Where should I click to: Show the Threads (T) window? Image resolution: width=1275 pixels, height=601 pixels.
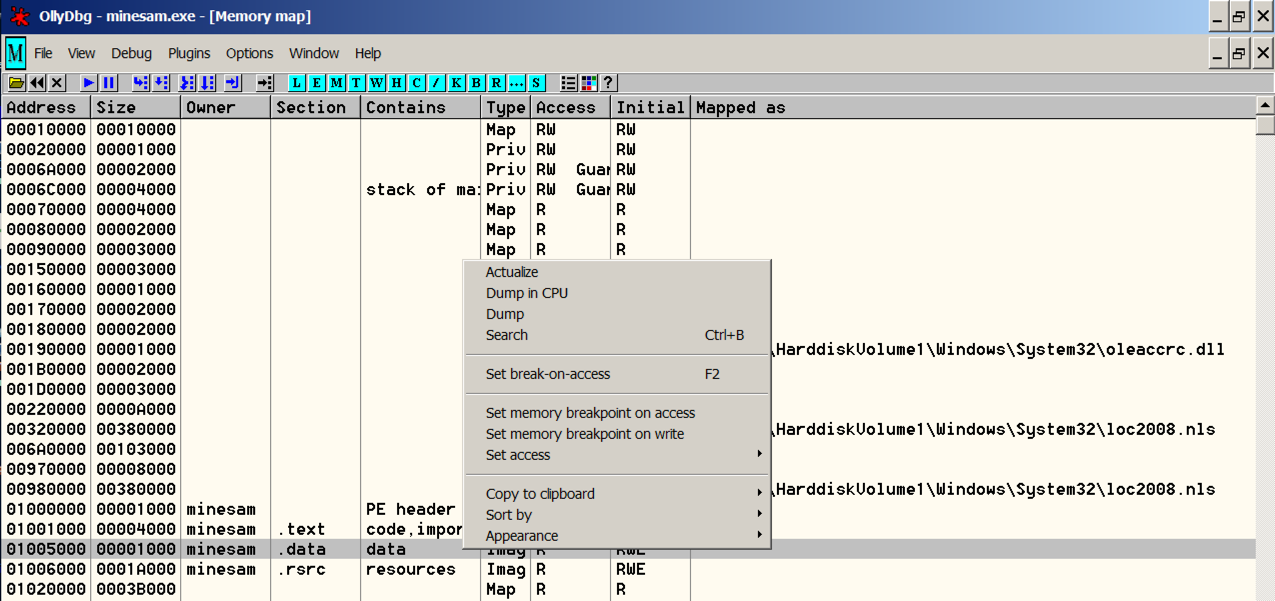click(x=357, y=83)
